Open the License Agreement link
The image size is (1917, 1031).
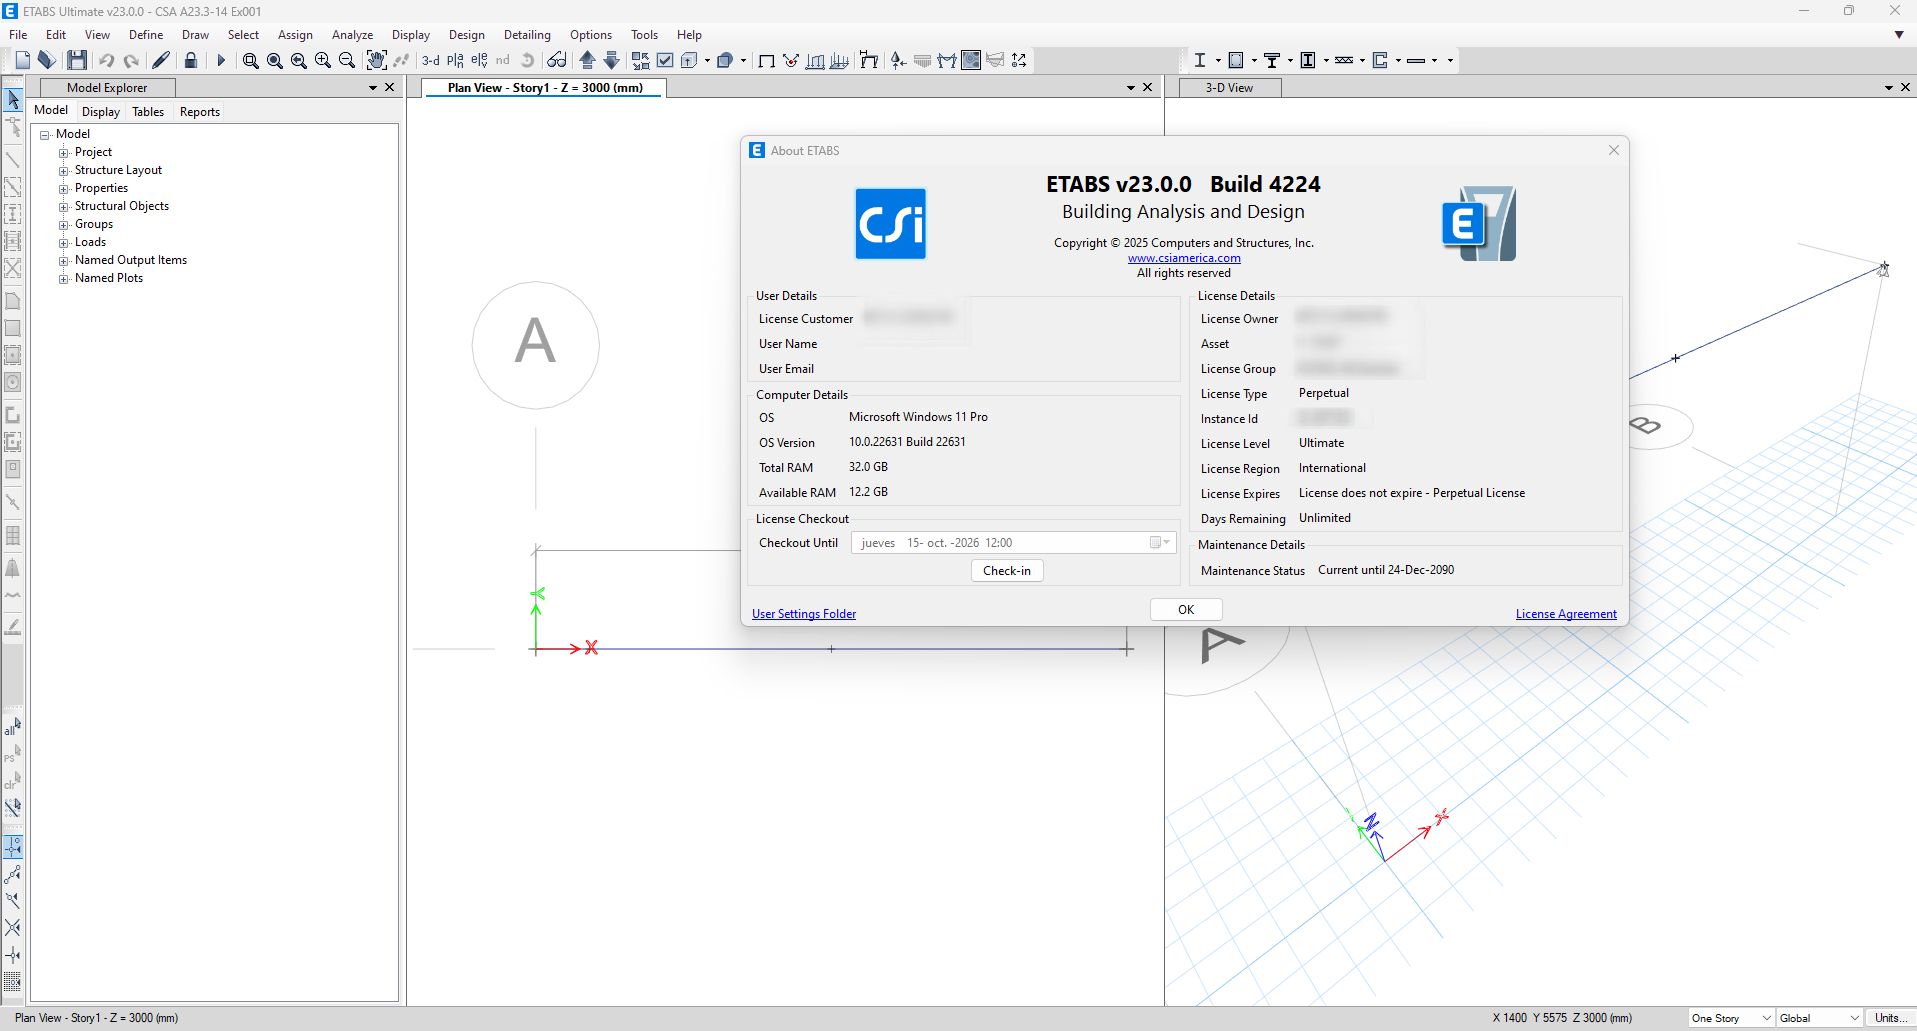click(1565, 614)
